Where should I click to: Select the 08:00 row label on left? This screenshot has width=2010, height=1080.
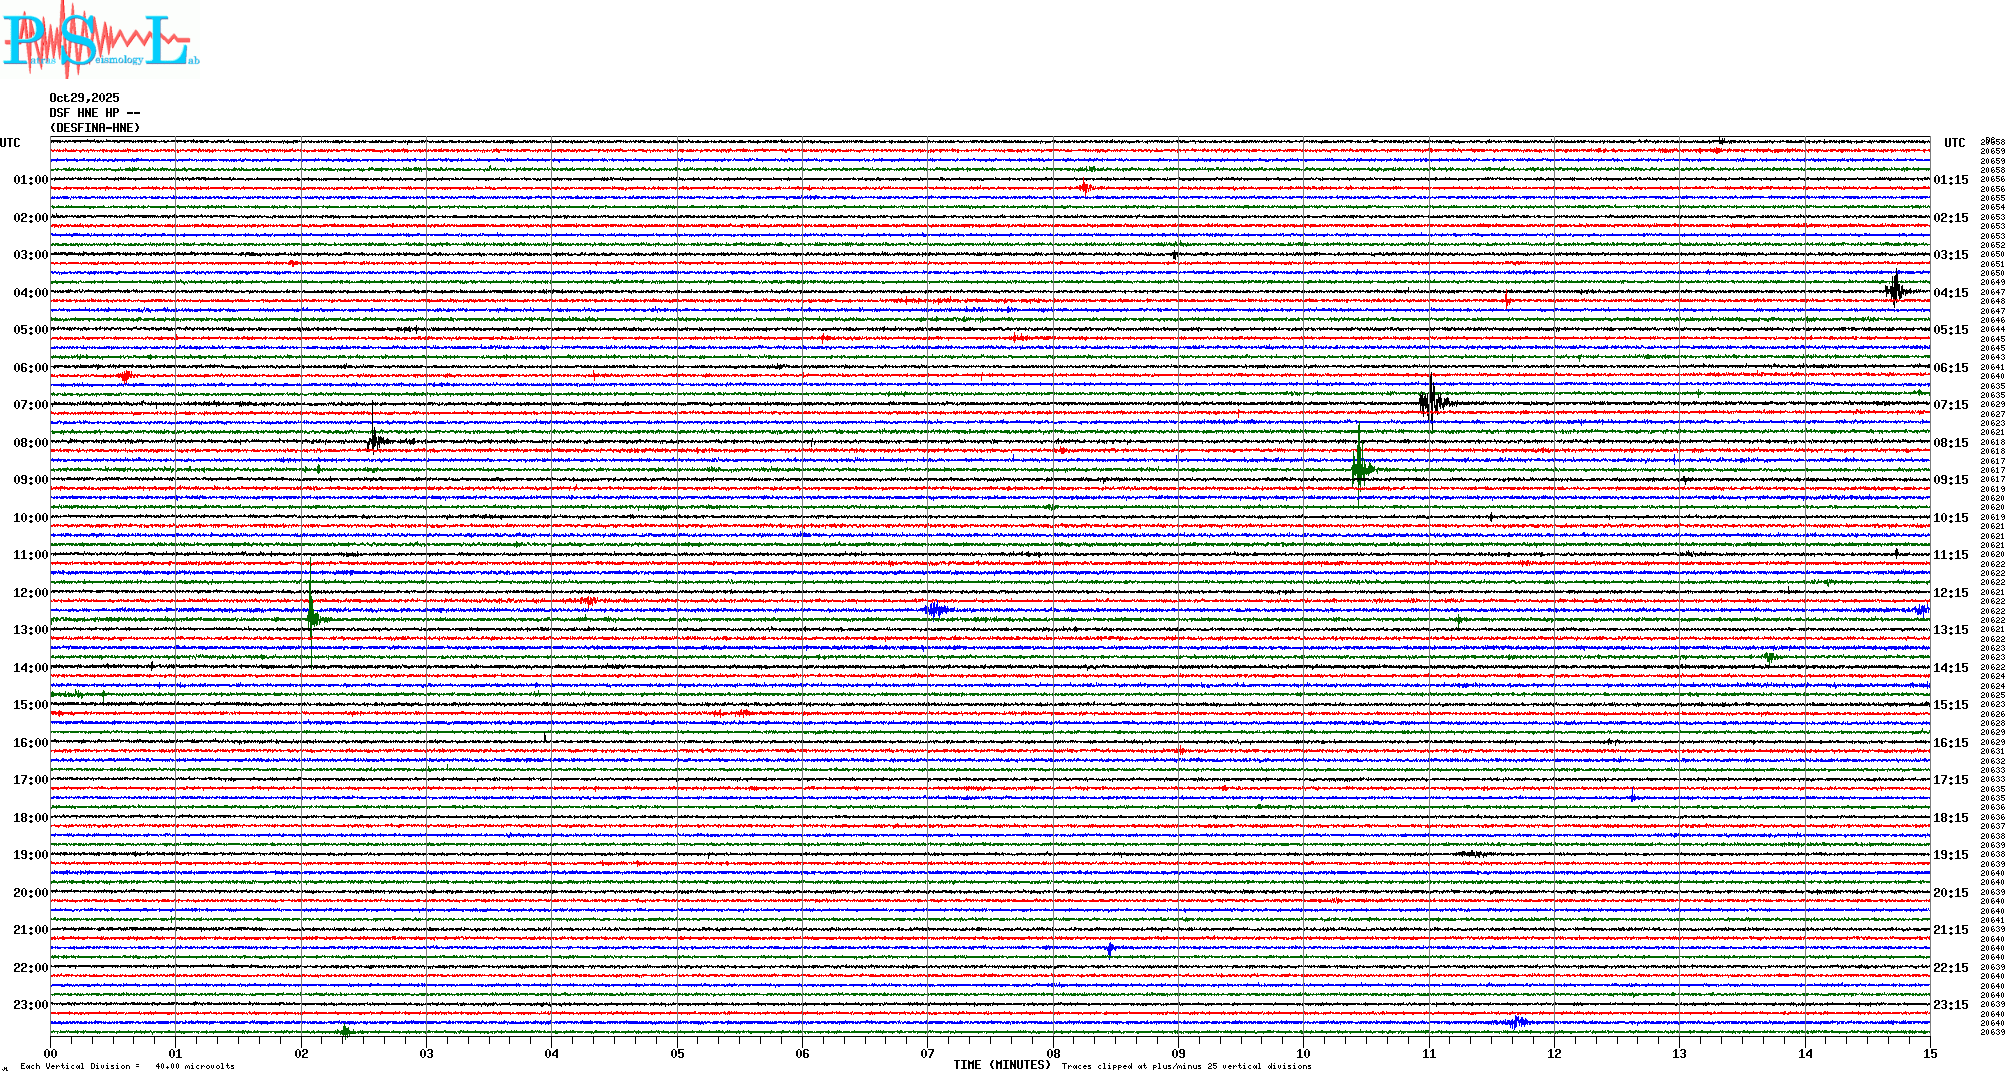tap(30, 443)
